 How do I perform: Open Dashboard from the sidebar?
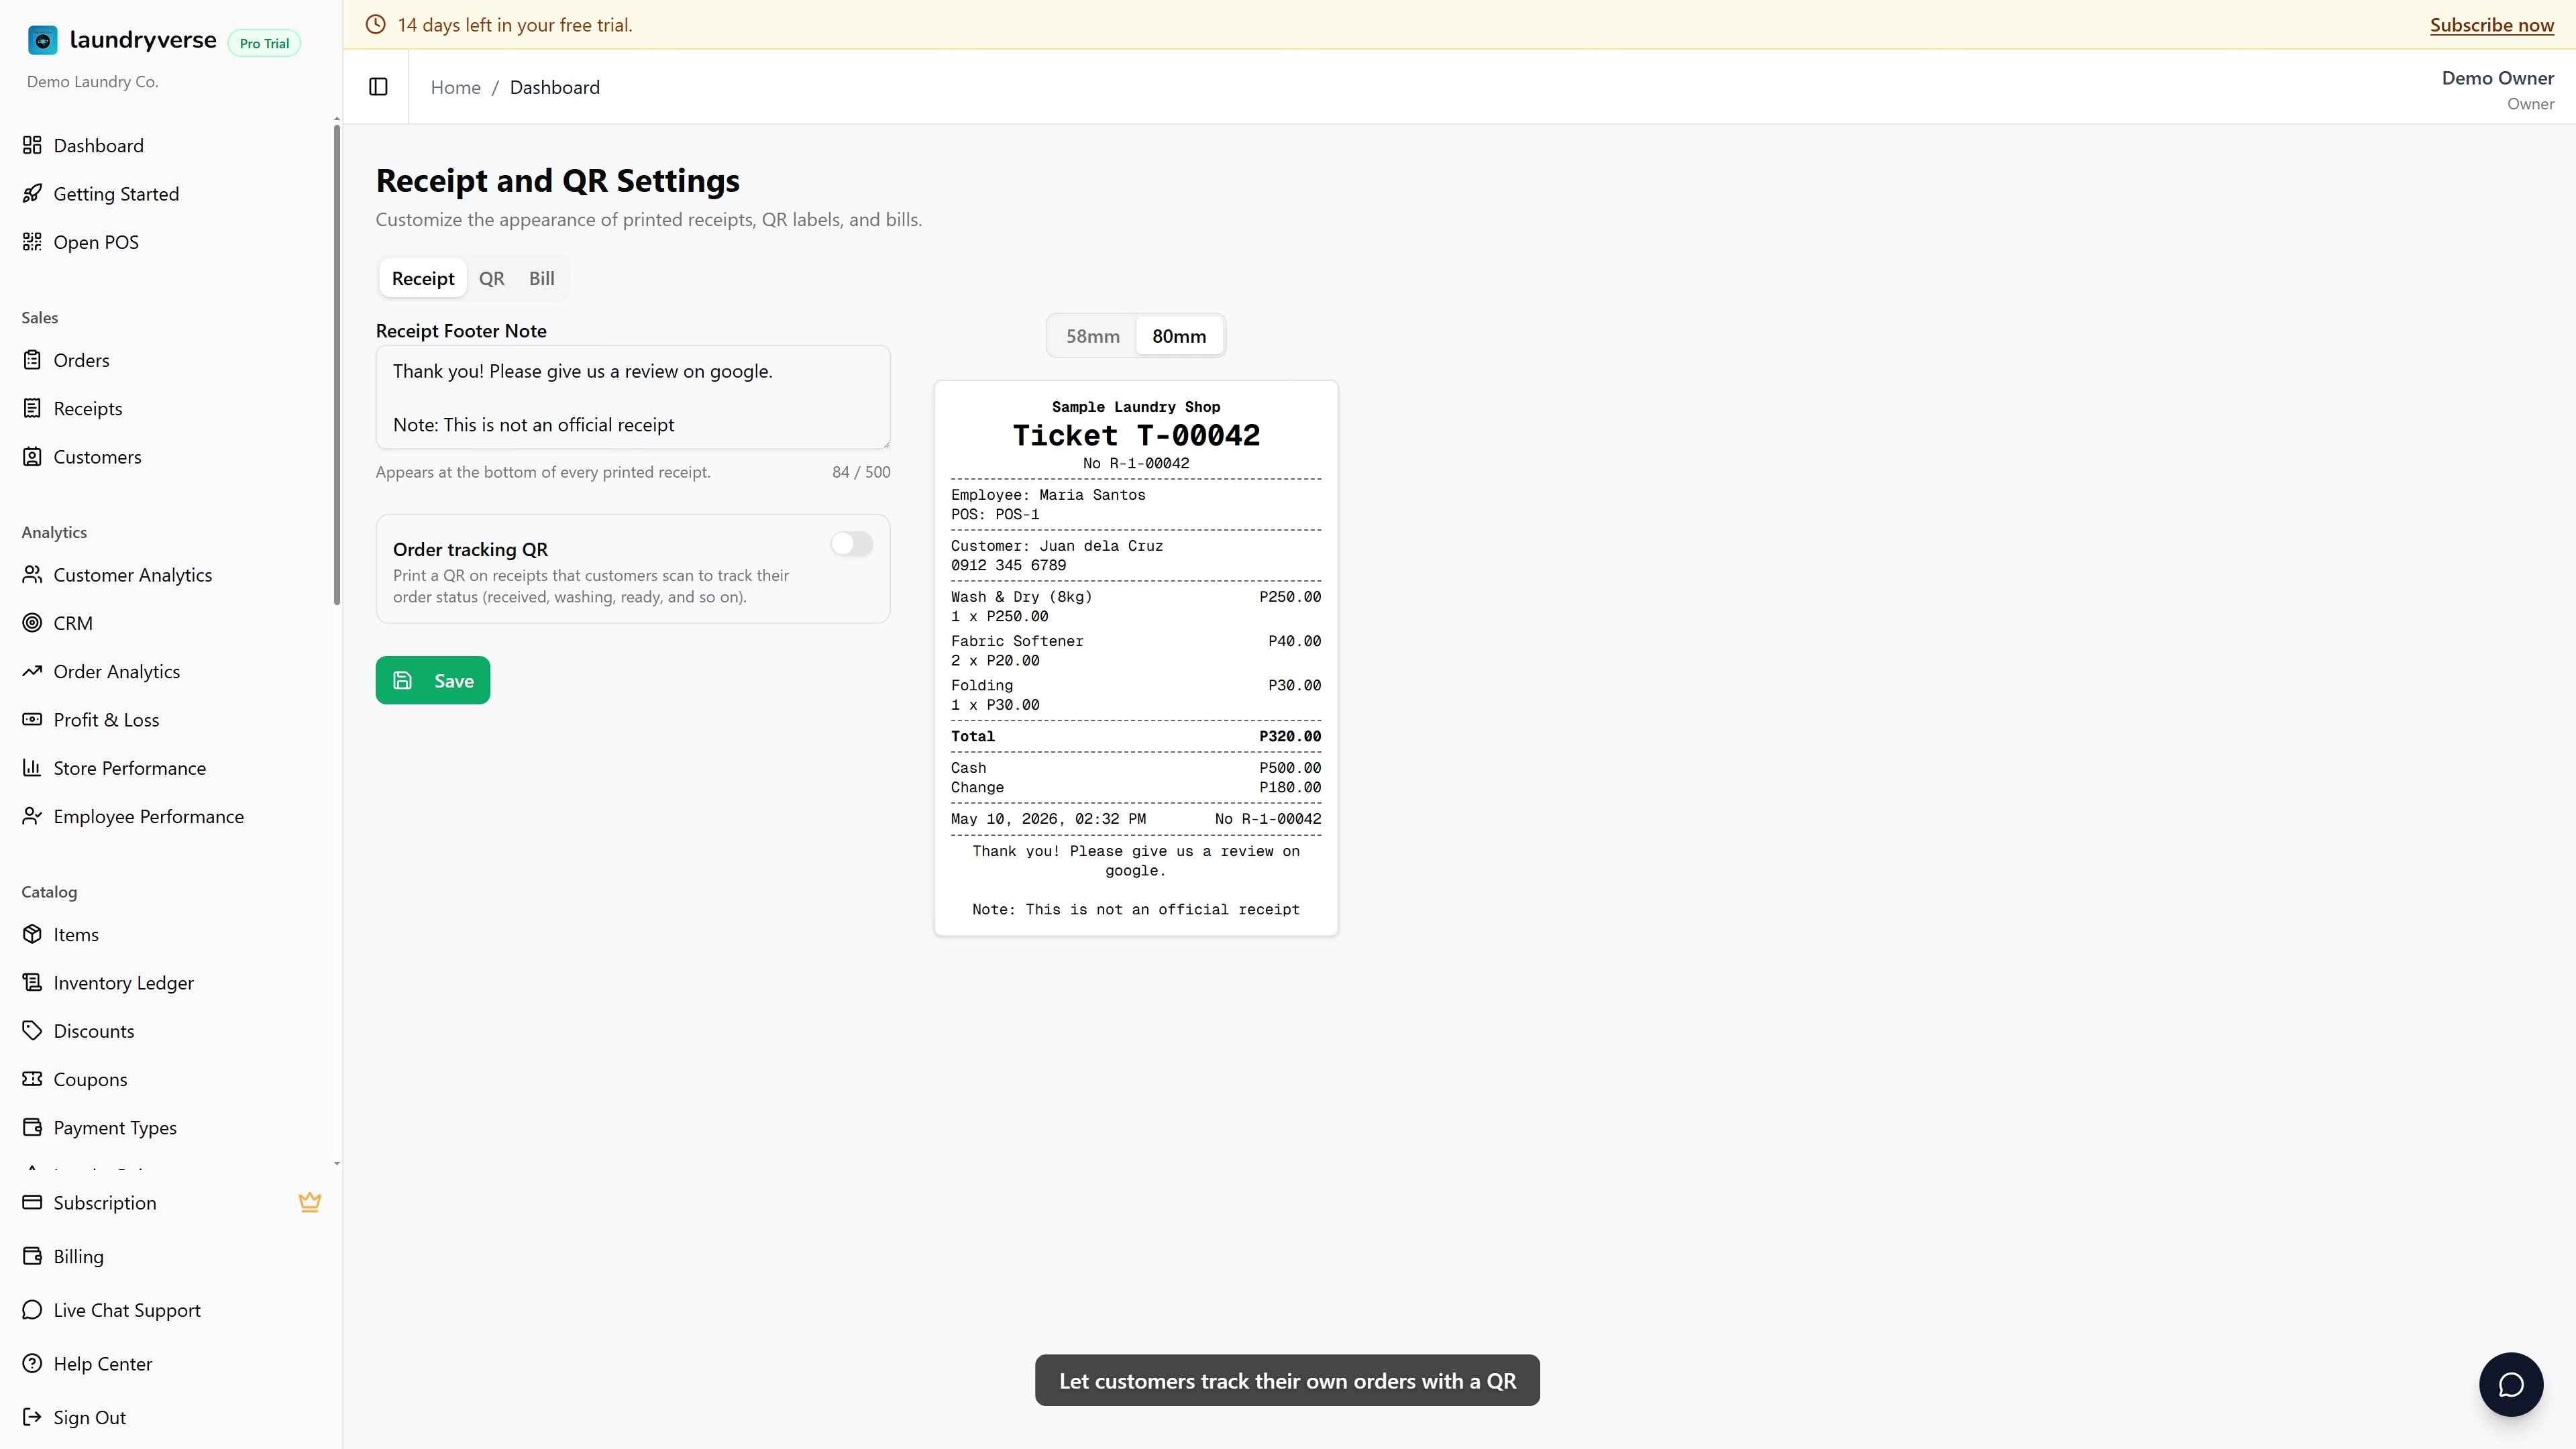tap(98, 145)
